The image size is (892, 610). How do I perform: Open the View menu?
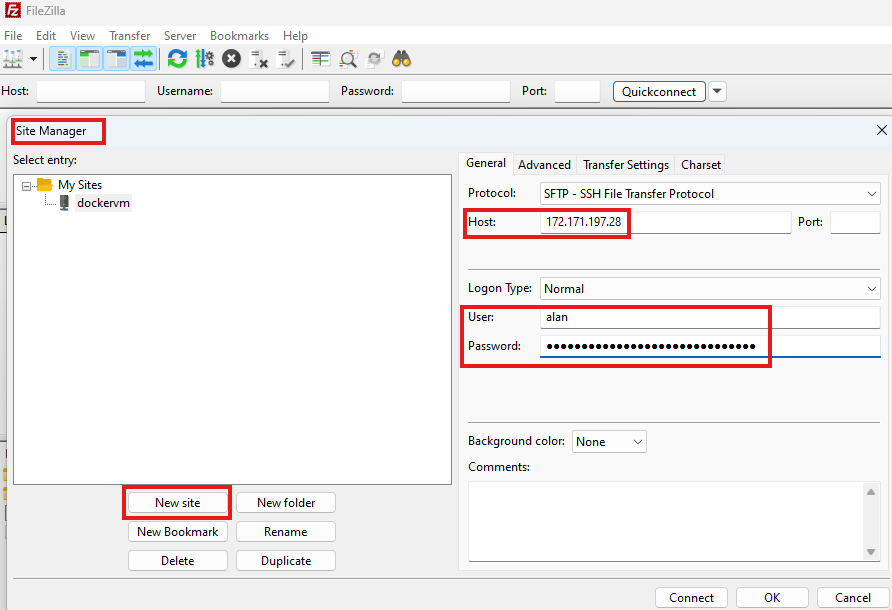82,35
